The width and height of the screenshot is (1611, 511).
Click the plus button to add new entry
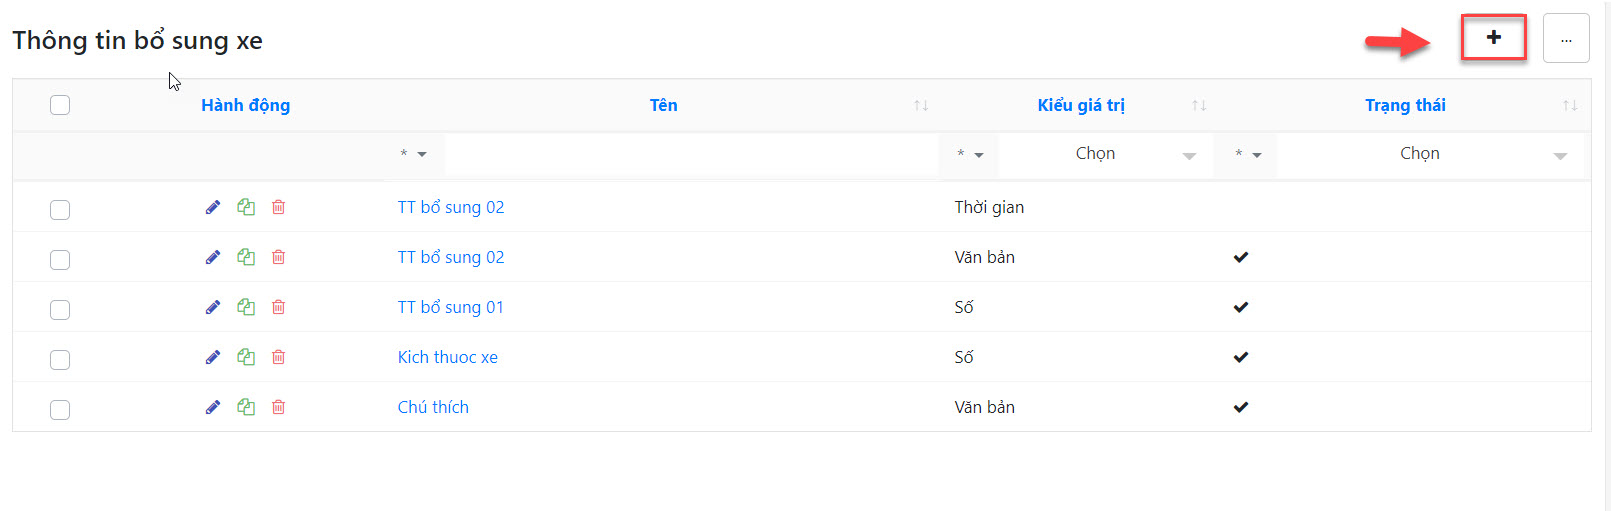click(x=1493, y=38)
